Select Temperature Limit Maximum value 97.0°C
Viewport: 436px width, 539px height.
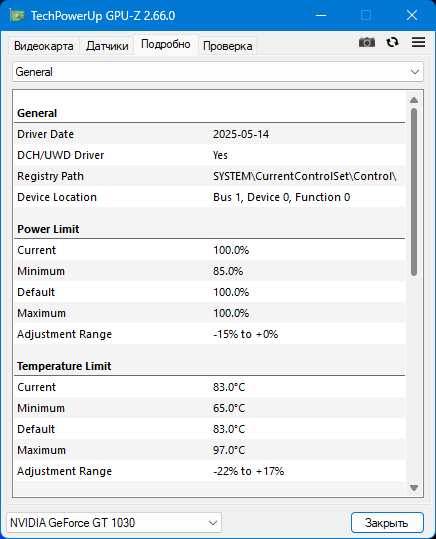click(229, 450)
